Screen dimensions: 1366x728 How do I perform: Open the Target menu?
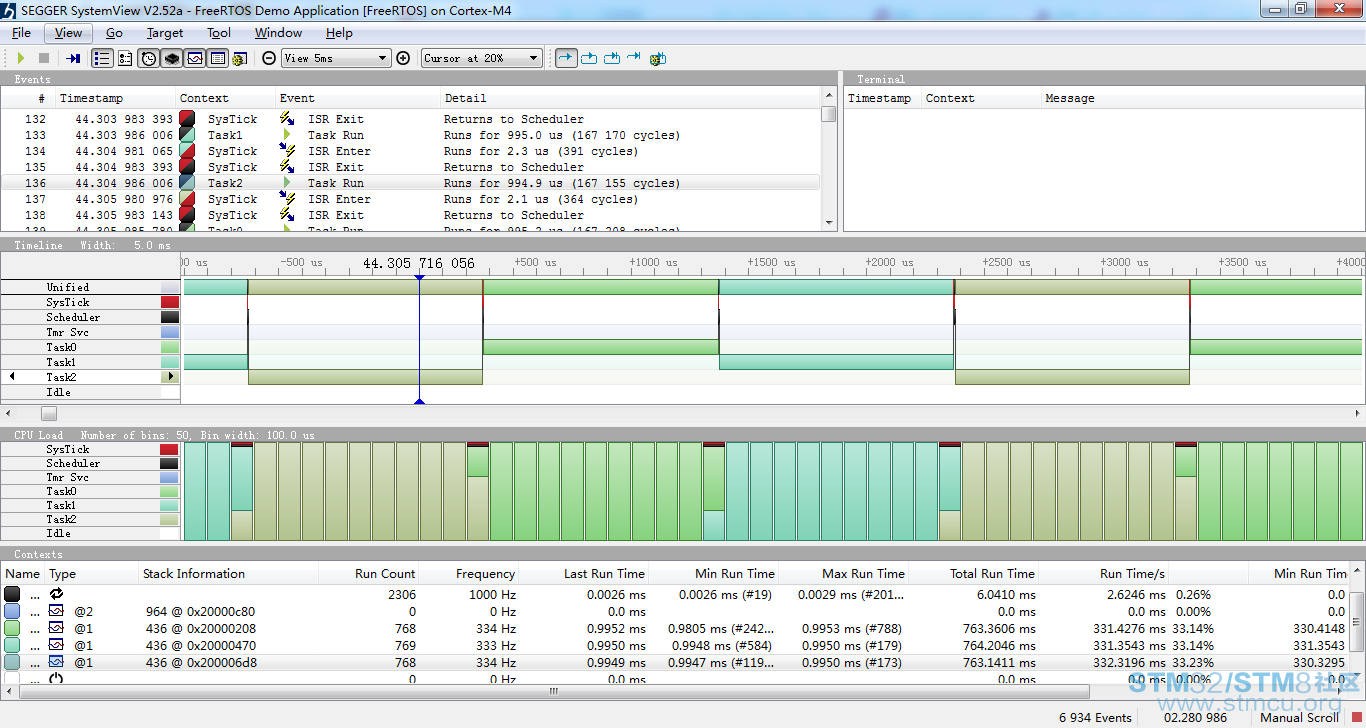tap(165, 33)
